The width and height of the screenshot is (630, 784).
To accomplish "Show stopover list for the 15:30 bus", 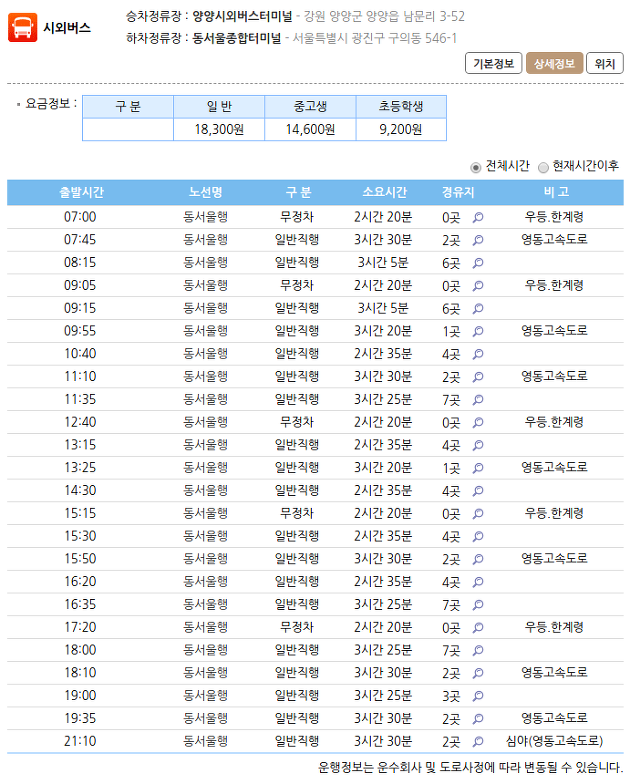I will click(x=478, y=536).
